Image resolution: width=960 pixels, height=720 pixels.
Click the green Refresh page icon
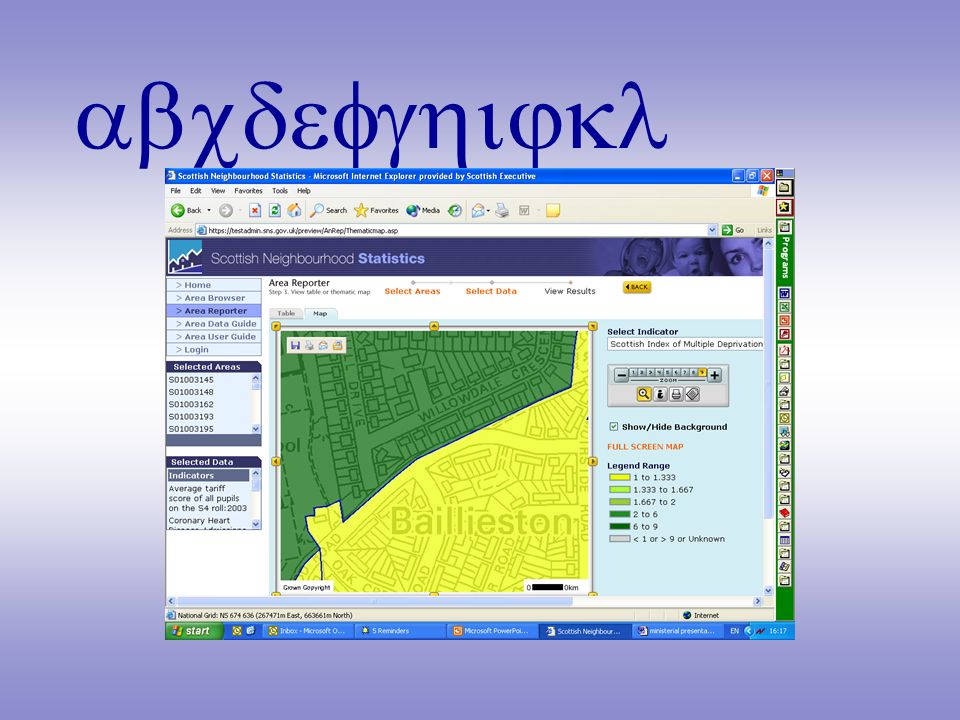pyautogui.click(x=275, y=211)
